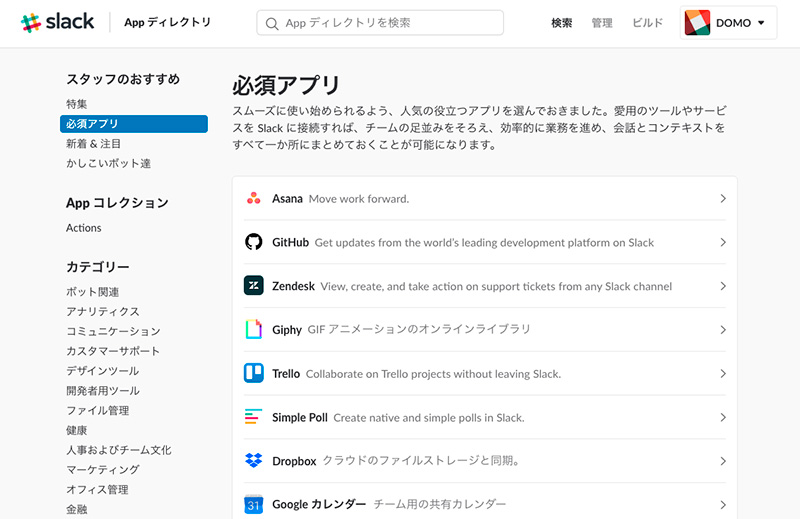The image size is (800, 519).
Task: Open the ファイル管理 category
Action: click(x=97, y=411)
